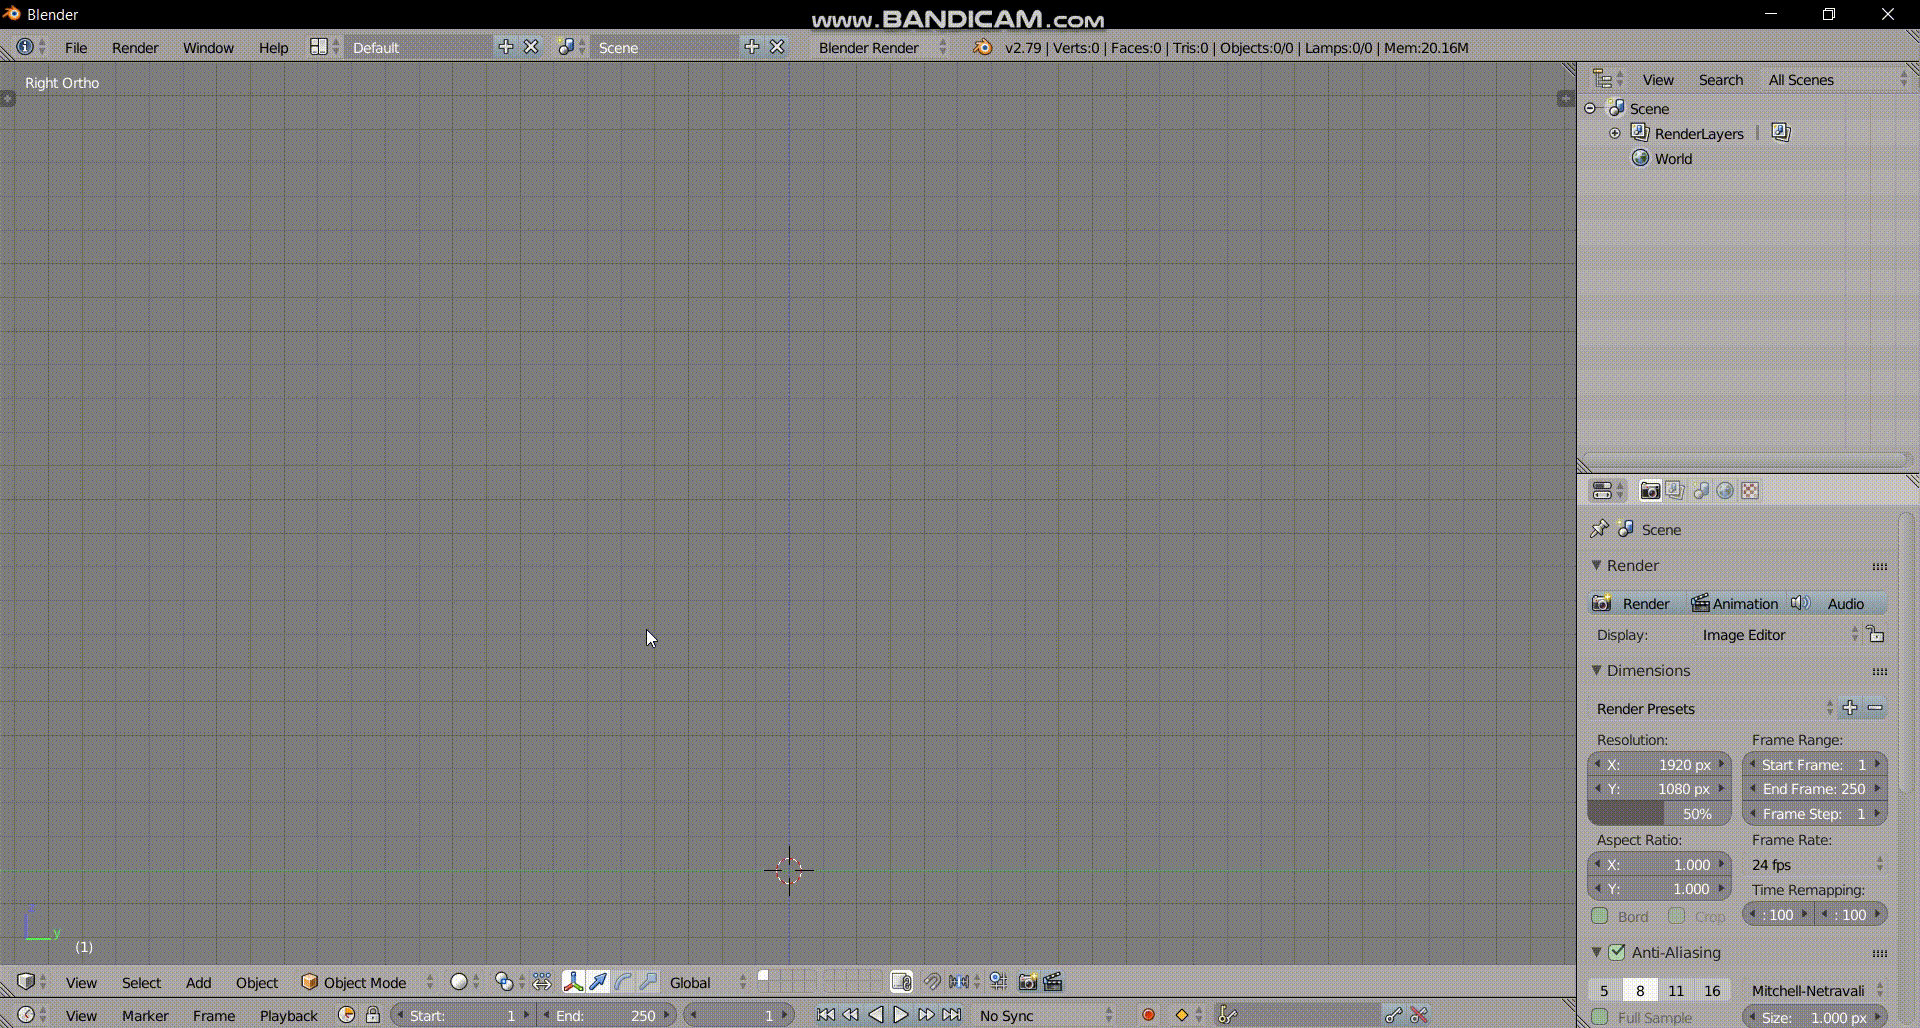Select the scale manipulator icon
This screenshot has height=1028, width=1920.
point(648,982)
